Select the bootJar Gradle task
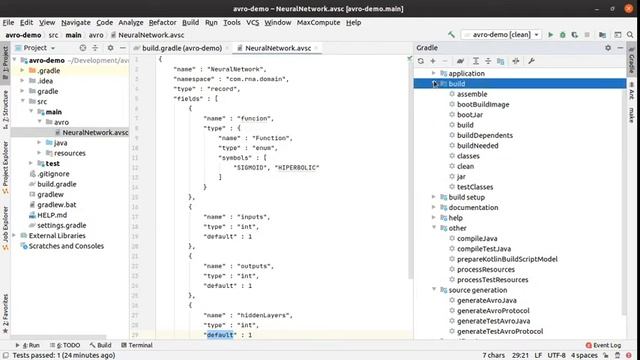The height and width of the screenshot is (360, 640). (469, 115)
